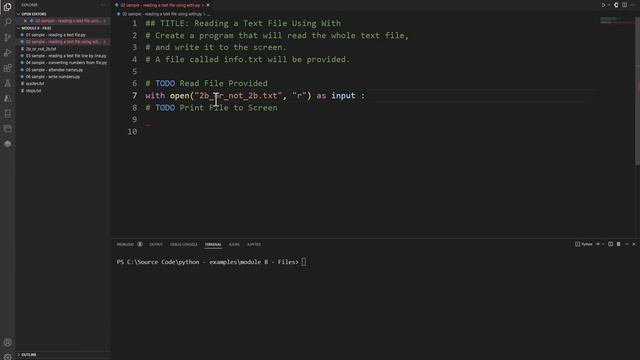Close 02 sample file in Open Editors

(x=25, y=21)
